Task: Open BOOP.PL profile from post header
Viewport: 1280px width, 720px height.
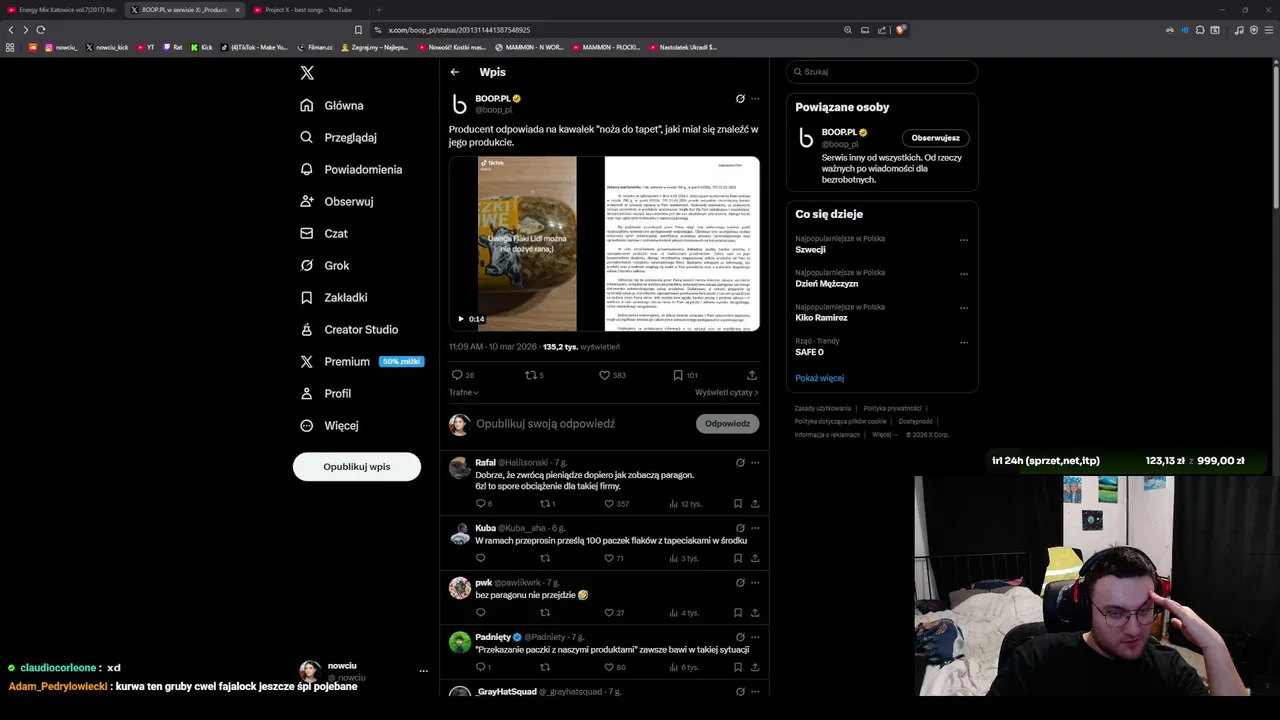Action: pos(493,99)
